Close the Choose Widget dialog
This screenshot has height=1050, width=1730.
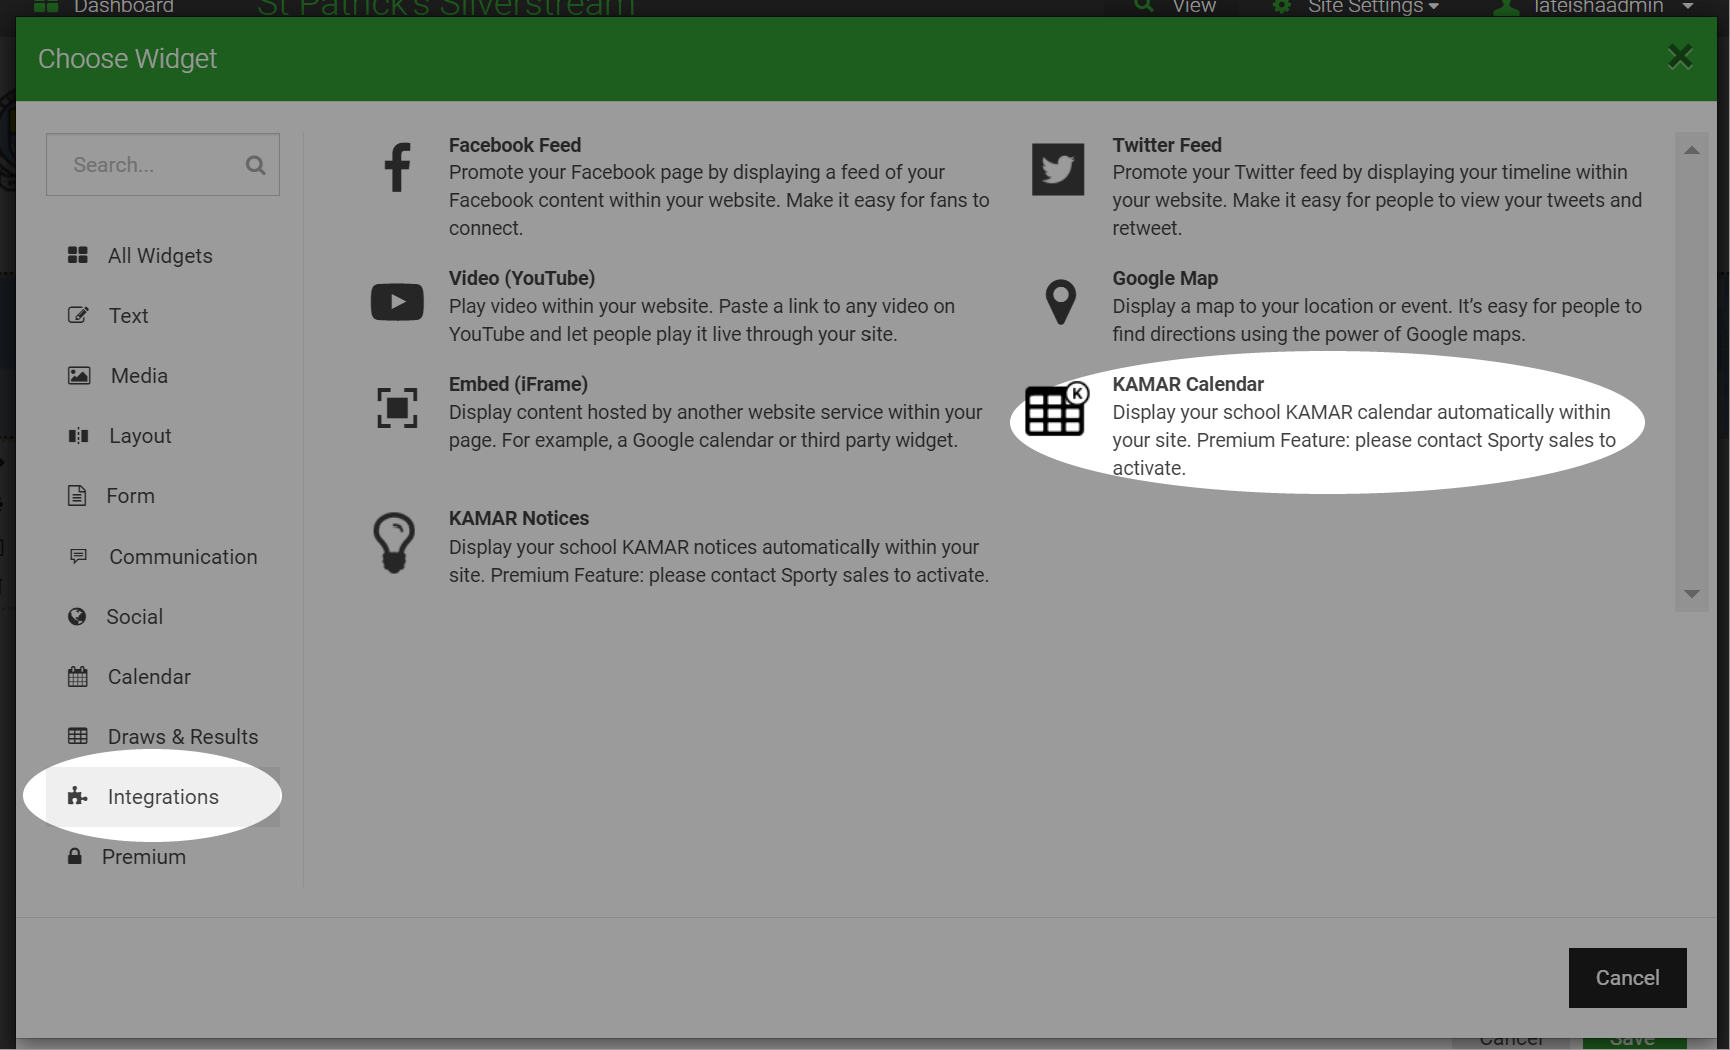tap(1680, 57)
